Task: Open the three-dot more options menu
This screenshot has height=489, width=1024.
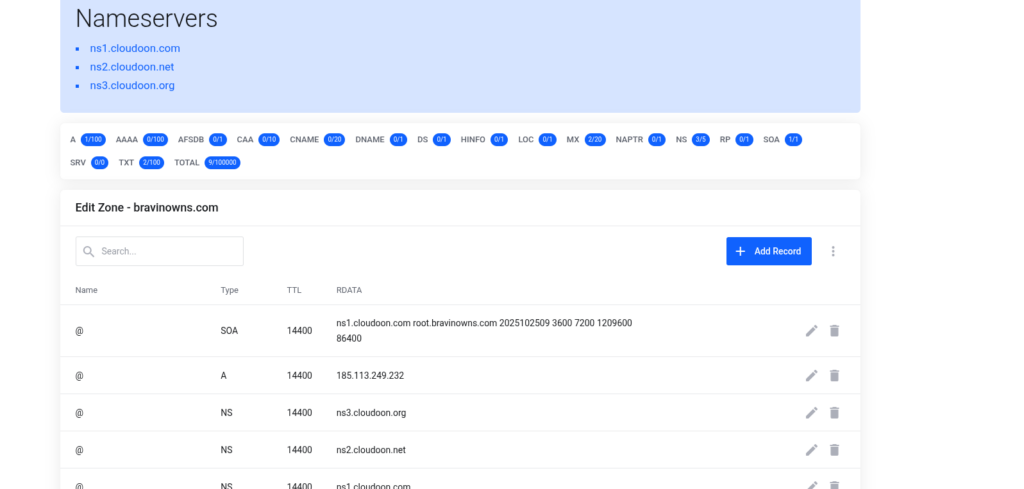Action: coord(833,252)
